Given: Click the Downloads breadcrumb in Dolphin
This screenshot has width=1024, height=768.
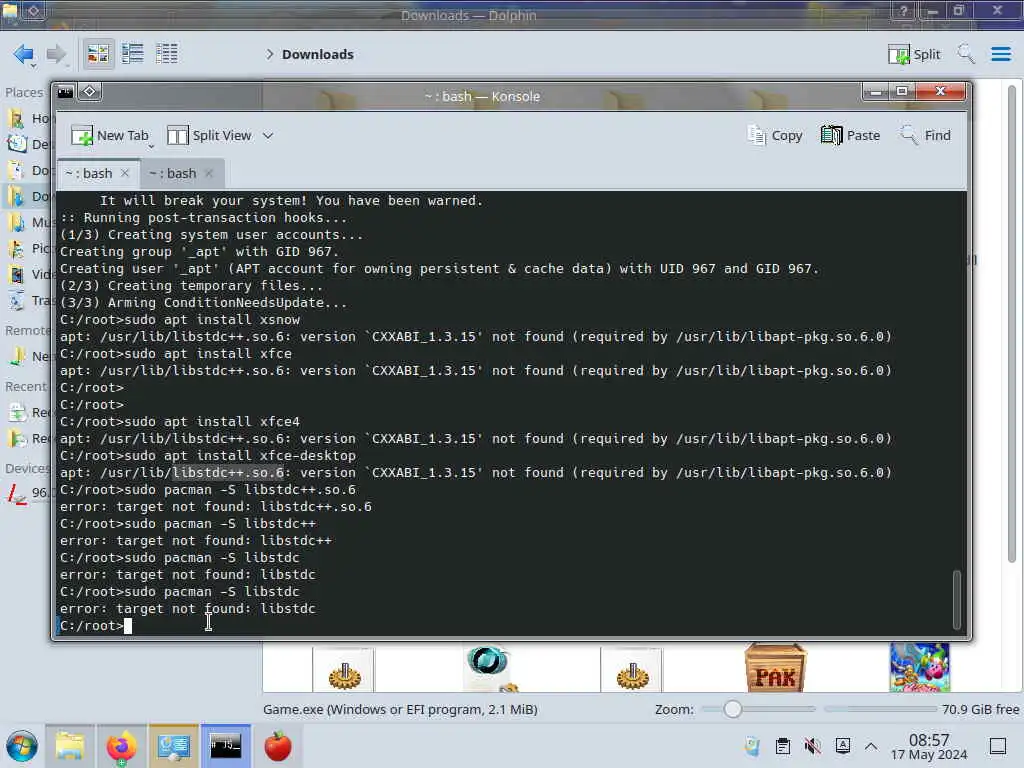Looking at the screenshot, I should (x=317, y=54).
